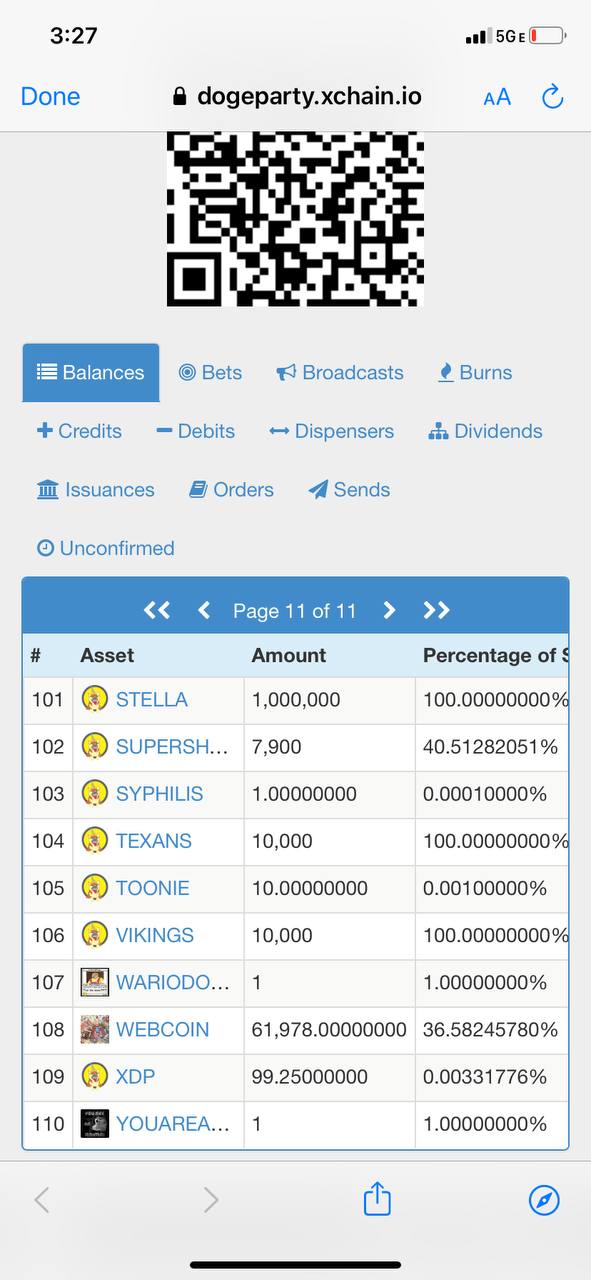Screen dimensions: 591x1280
Task: Go to previous page with left chevron
Action: tap(204, 610)
